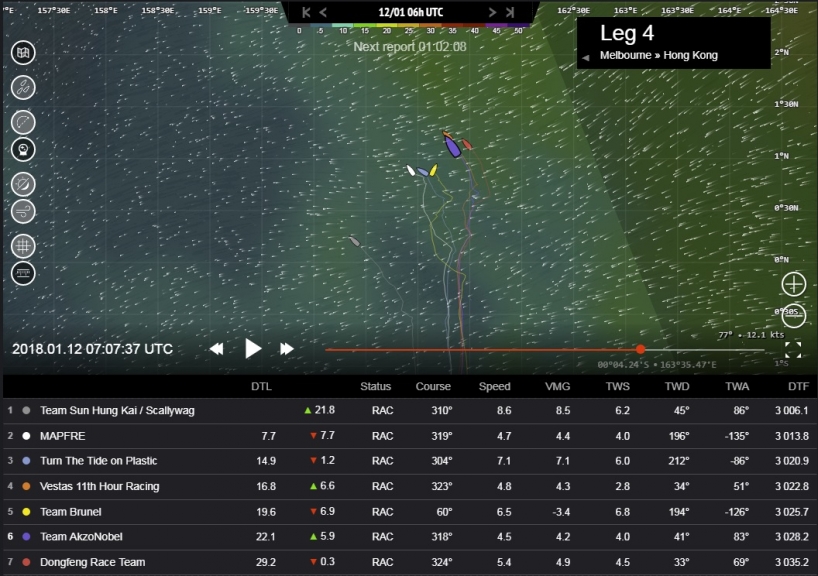Viewport: 818px width, 576px height.
Task: Click the 12/01 06h UTC report label
Action: tap(411, 12)
